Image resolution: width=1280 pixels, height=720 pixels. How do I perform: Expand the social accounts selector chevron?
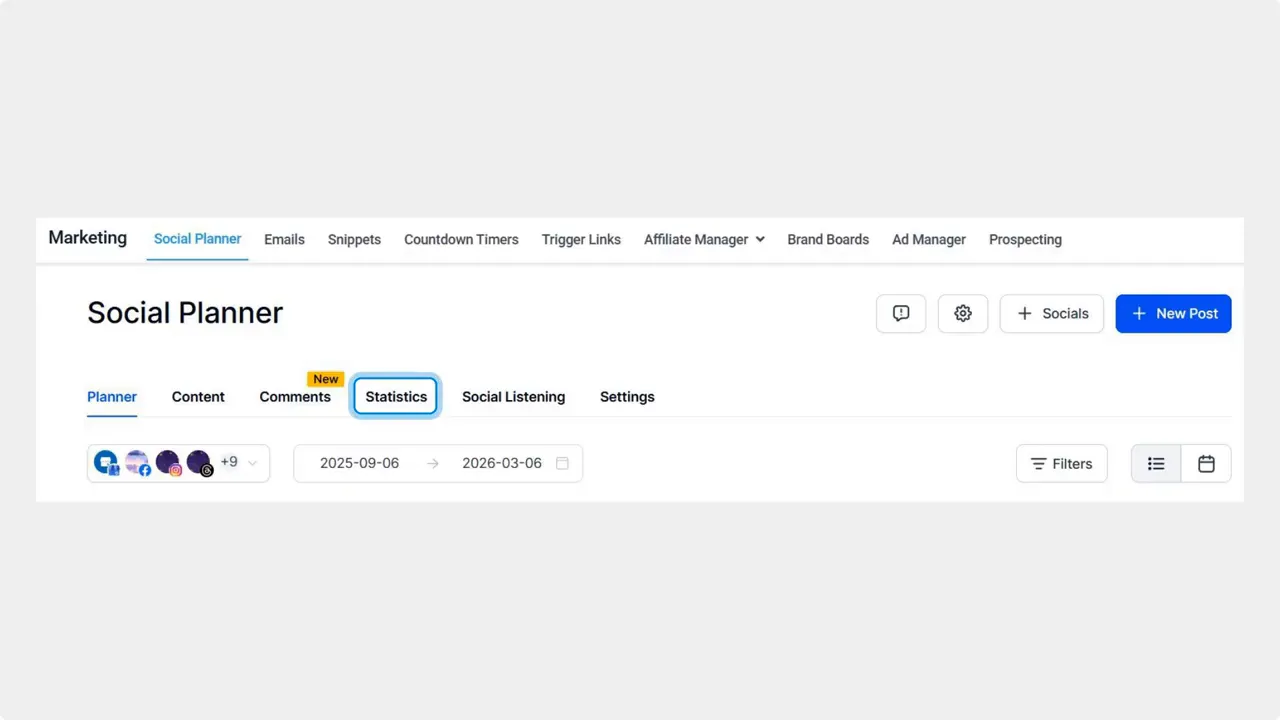[252, 463]
